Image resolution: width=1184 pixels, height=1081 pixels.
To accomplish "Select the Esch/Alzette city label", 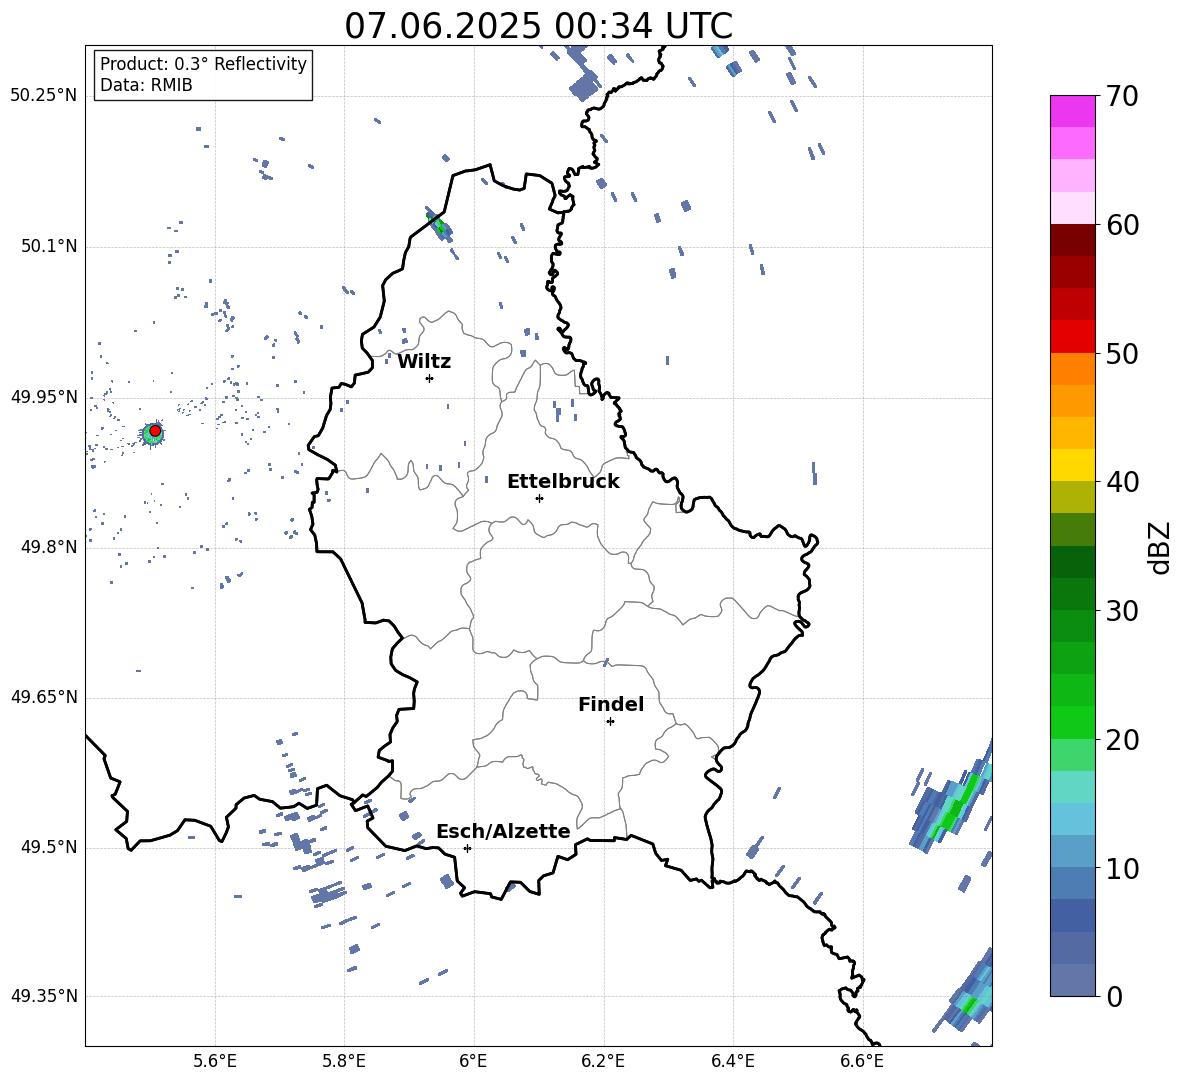I will click(503, 831).
